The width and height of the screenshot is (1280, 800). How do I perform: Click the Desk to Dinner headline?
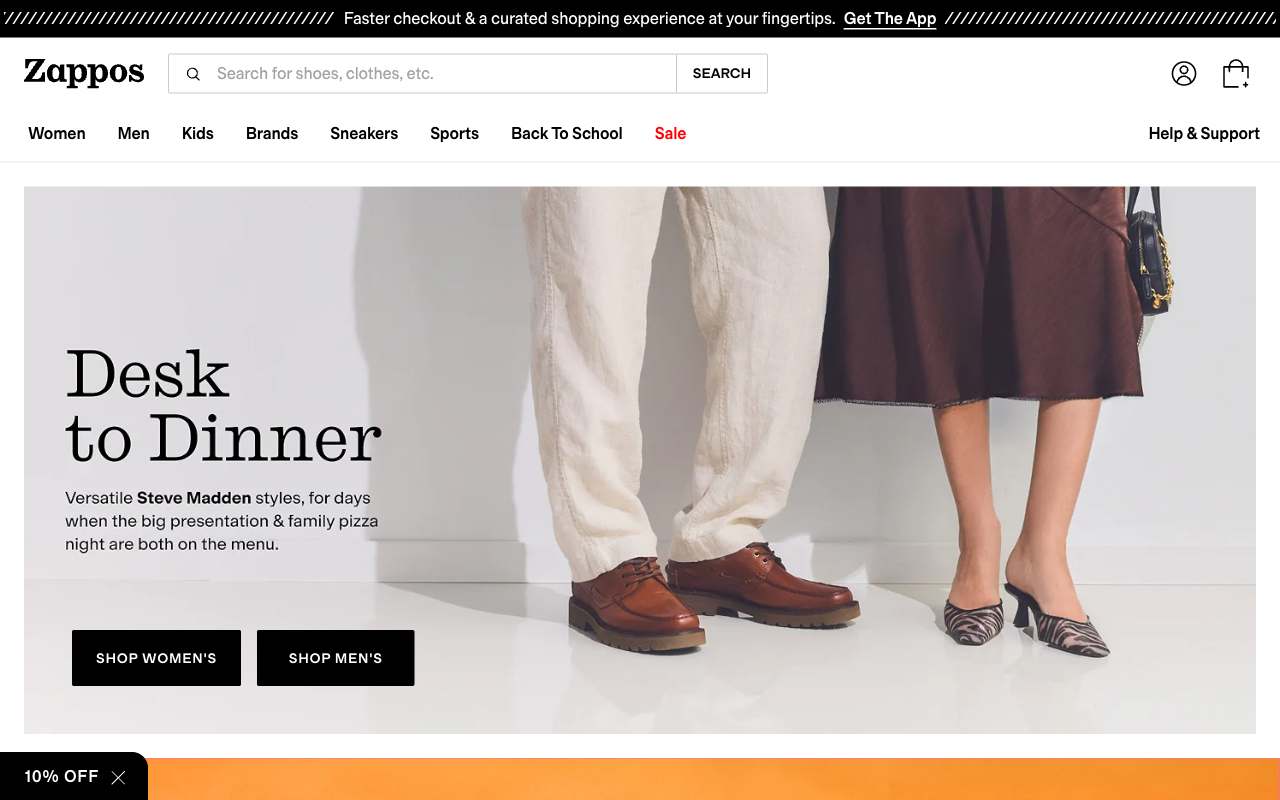(x=223, y=406)
